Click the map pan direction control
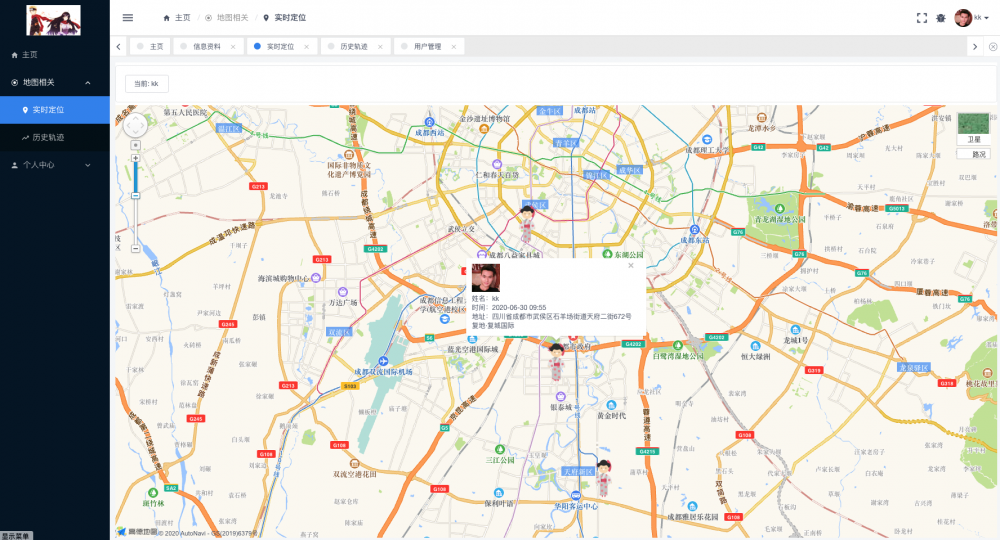 pos(135,125)
